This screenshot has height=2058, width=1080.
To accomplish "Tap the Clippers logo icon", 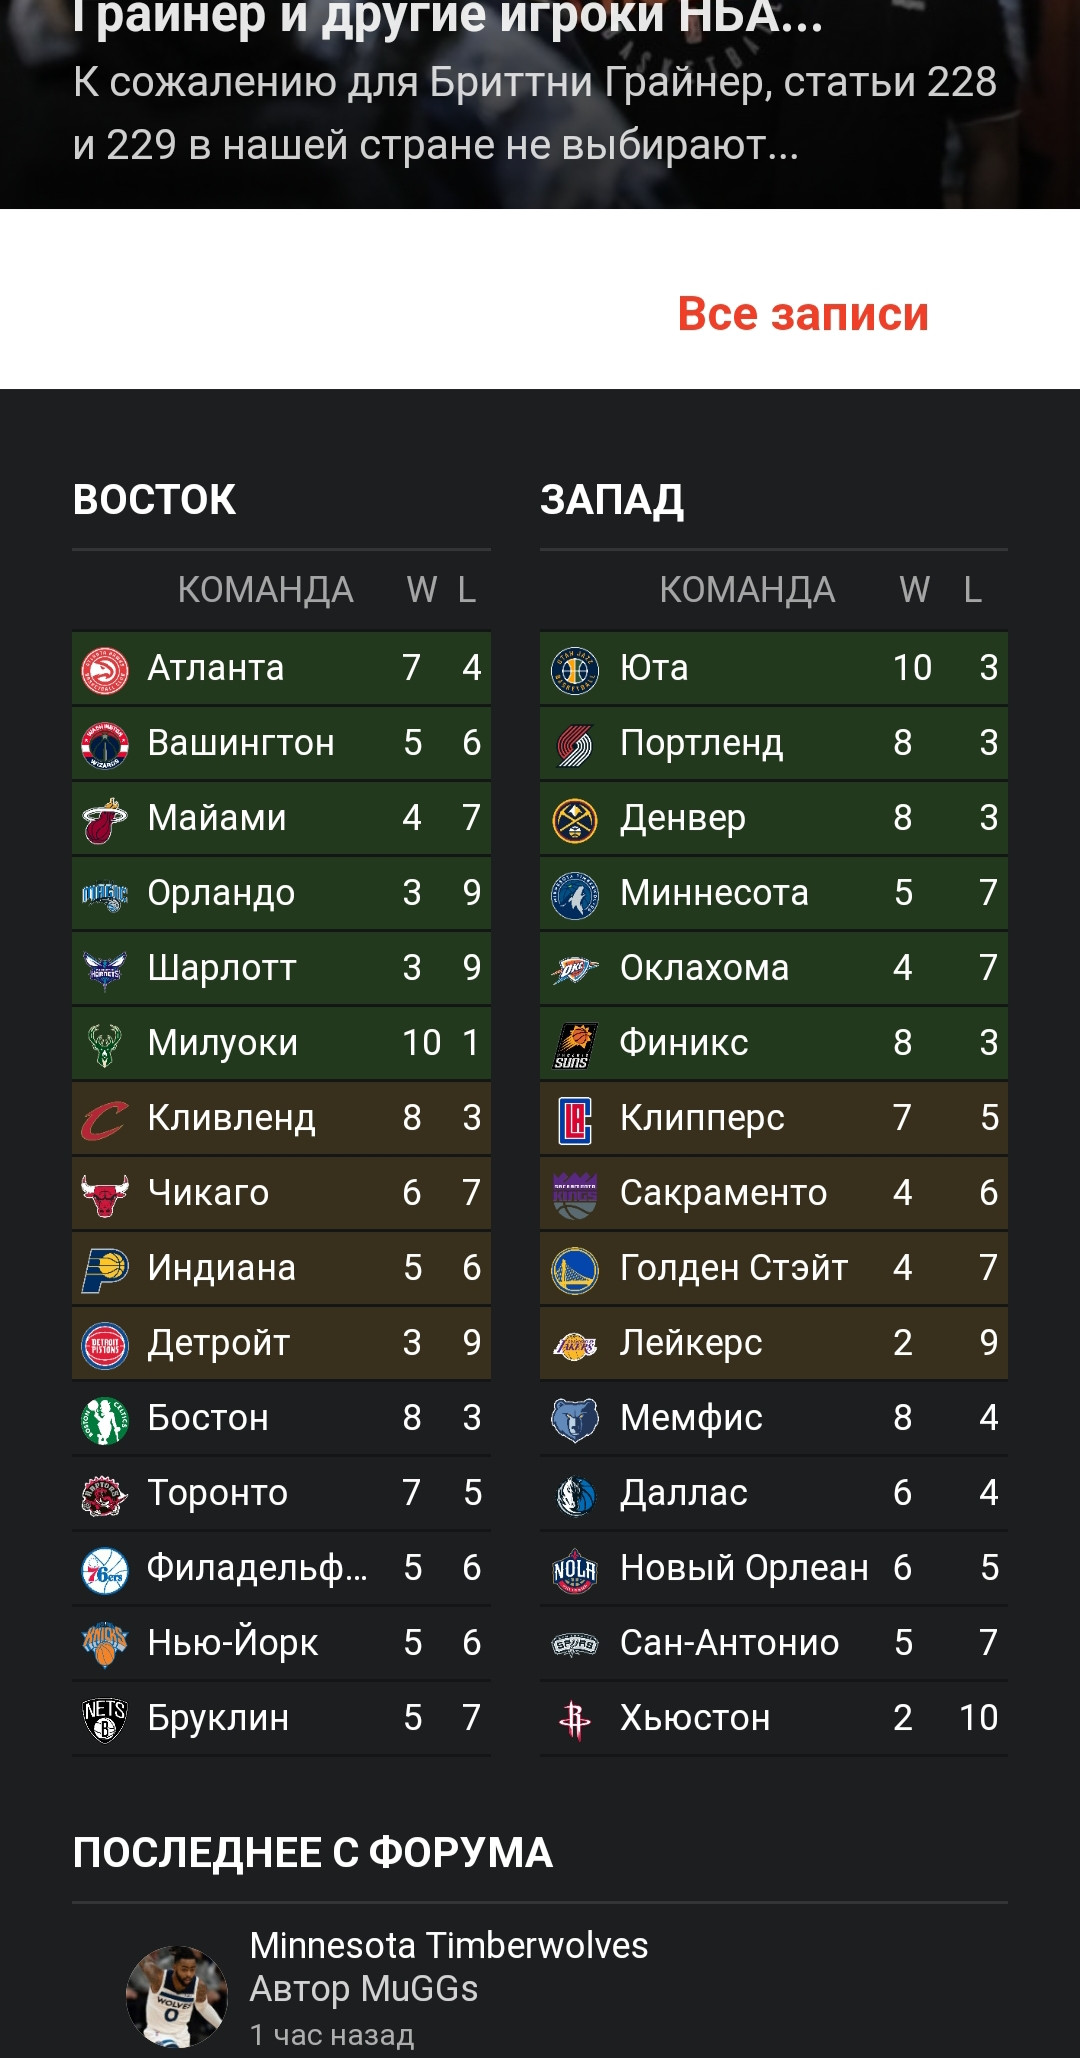I will click(x=575, y=1119).
